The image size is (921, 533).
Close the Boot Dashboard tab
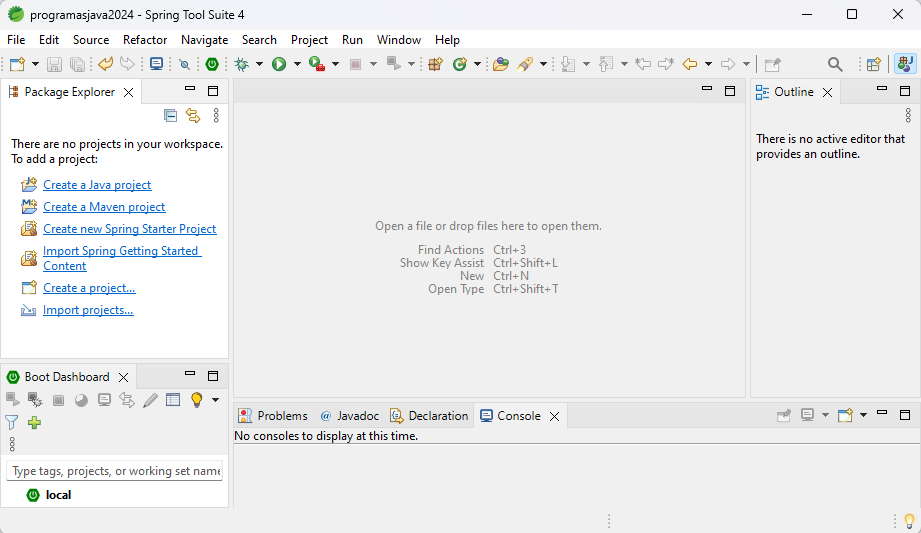click(x=123, y=377)
